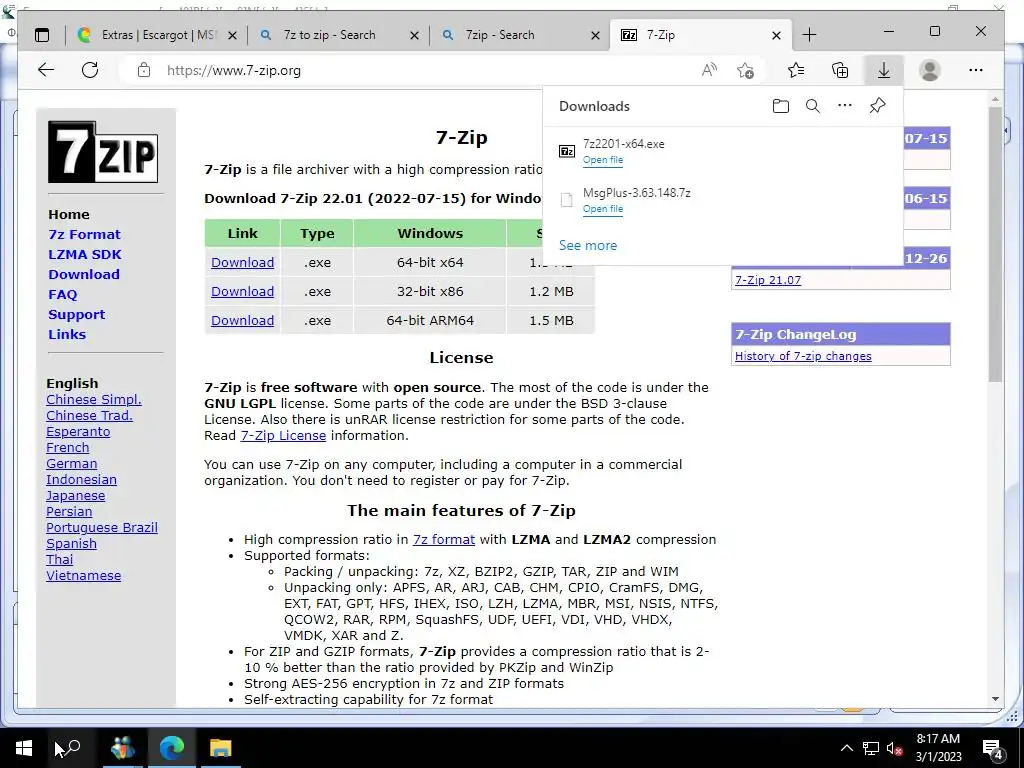The height and width of the screenshot is (768, 1024).
Task: Click the MsgPlus-3.63.148.7z file icon
Action: pyautogui.click(x=567, y=200)
